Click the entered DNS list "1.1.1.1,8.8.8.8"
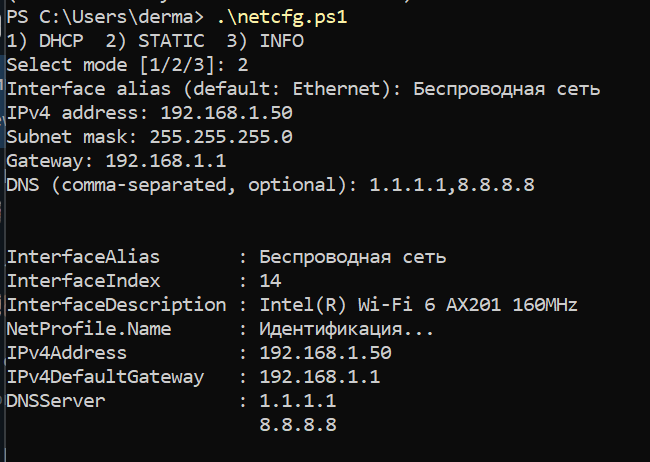650x462 pixels. pyautogui.click(x=453, y=185)
